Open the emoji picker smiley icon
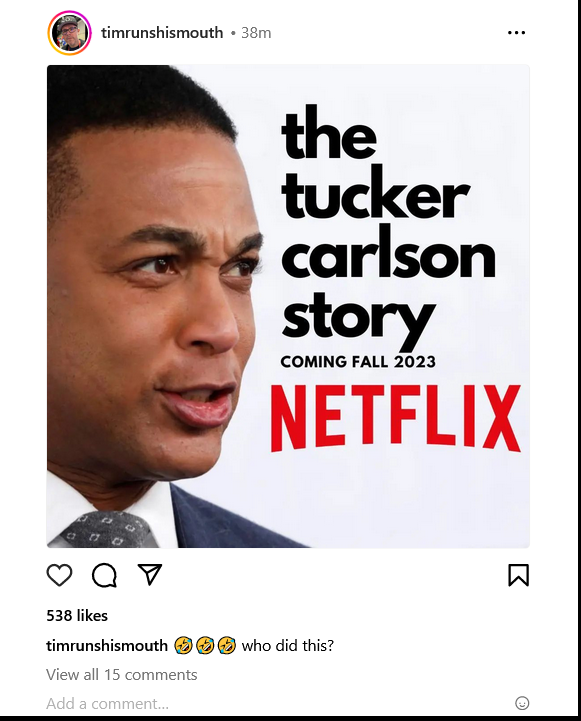The image size is (581, 721). (x=522, y=703)
